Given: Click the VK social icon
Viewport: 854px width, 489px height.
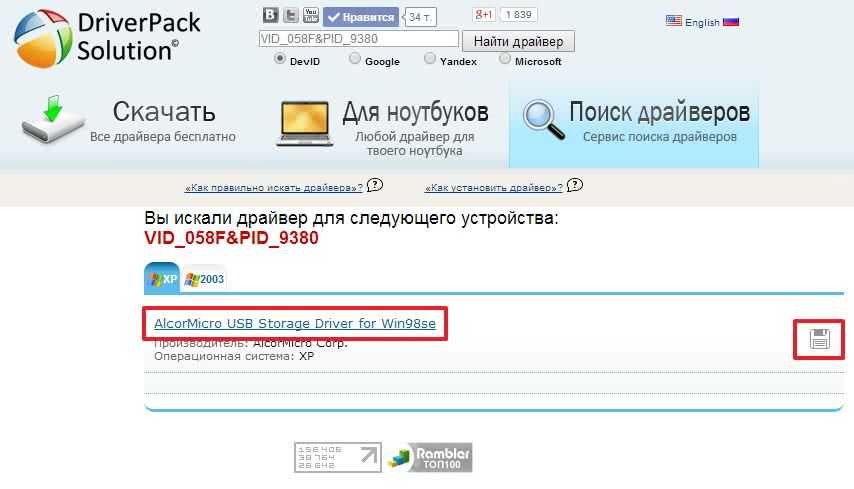Looking at the screenshot, I should (270, 15).
